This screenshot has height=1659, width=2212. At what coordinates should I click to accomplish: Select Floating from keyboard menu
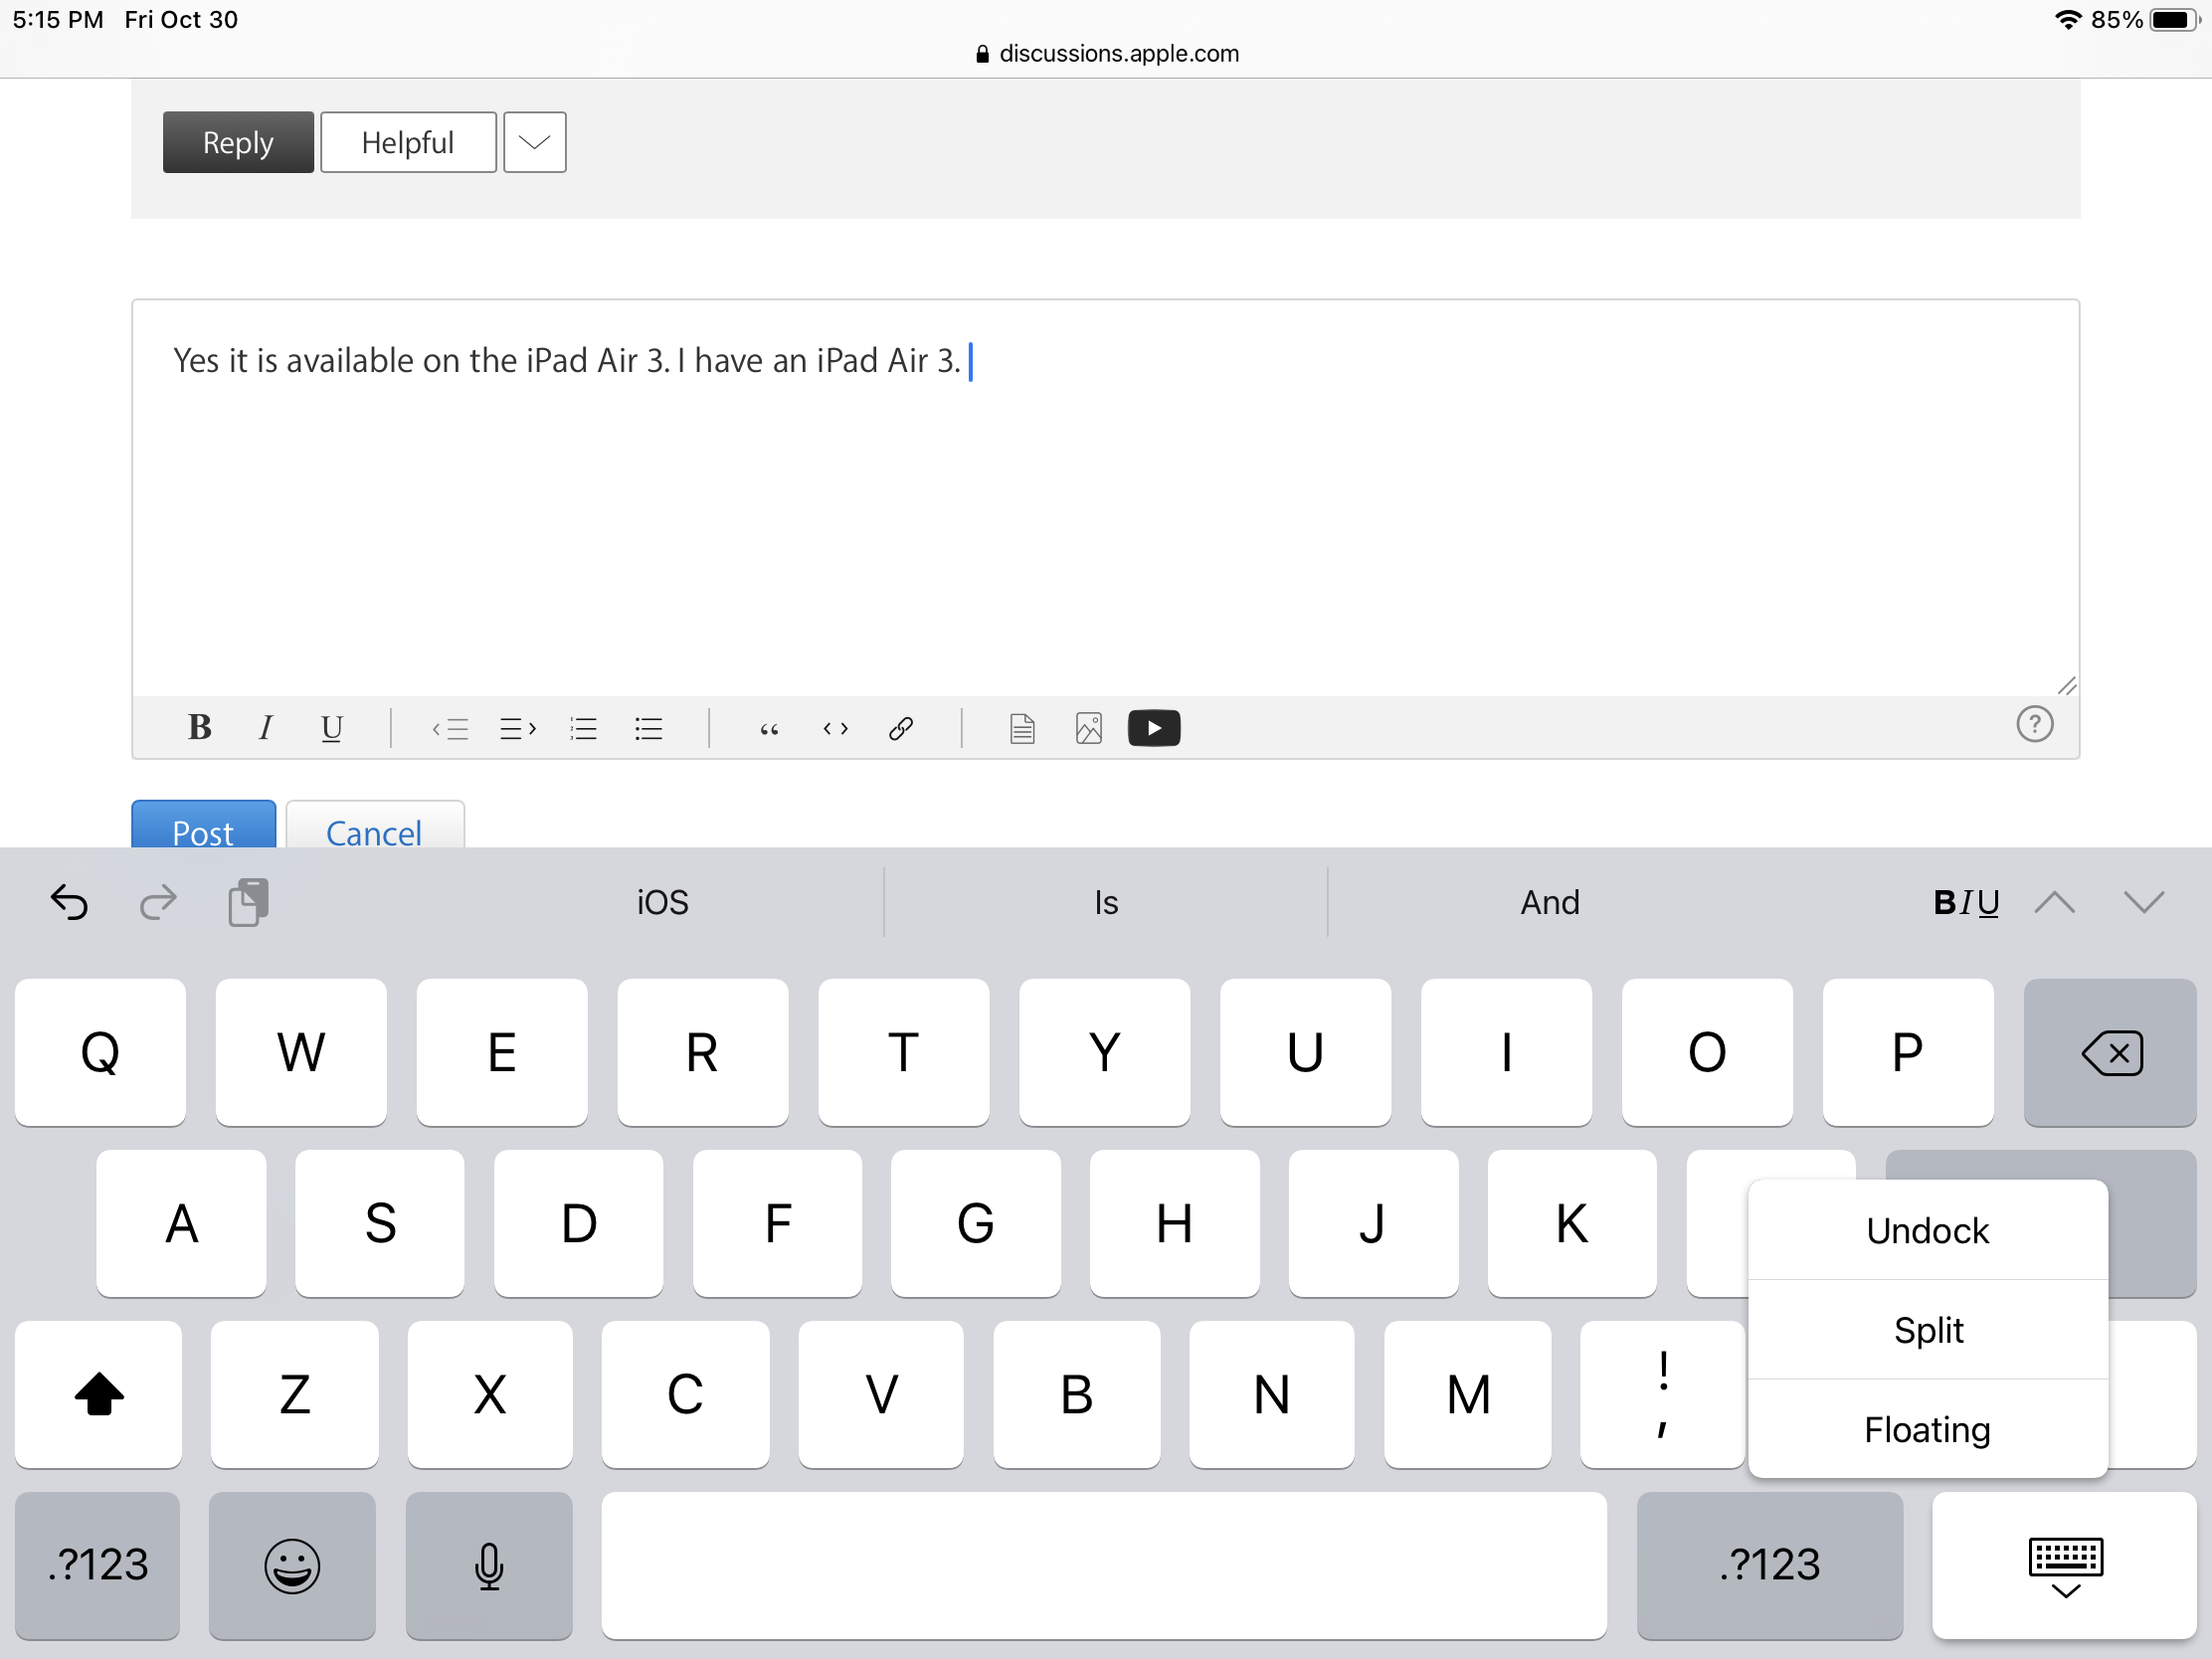[1927, 1430]
